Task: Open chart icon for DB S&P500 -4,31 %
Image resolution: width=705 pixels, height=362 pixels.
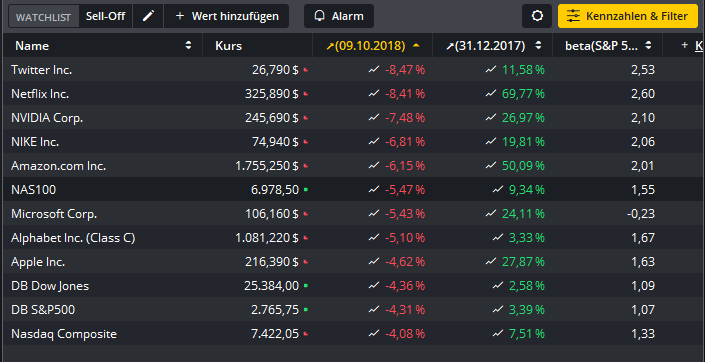Action: click(374, 310)
